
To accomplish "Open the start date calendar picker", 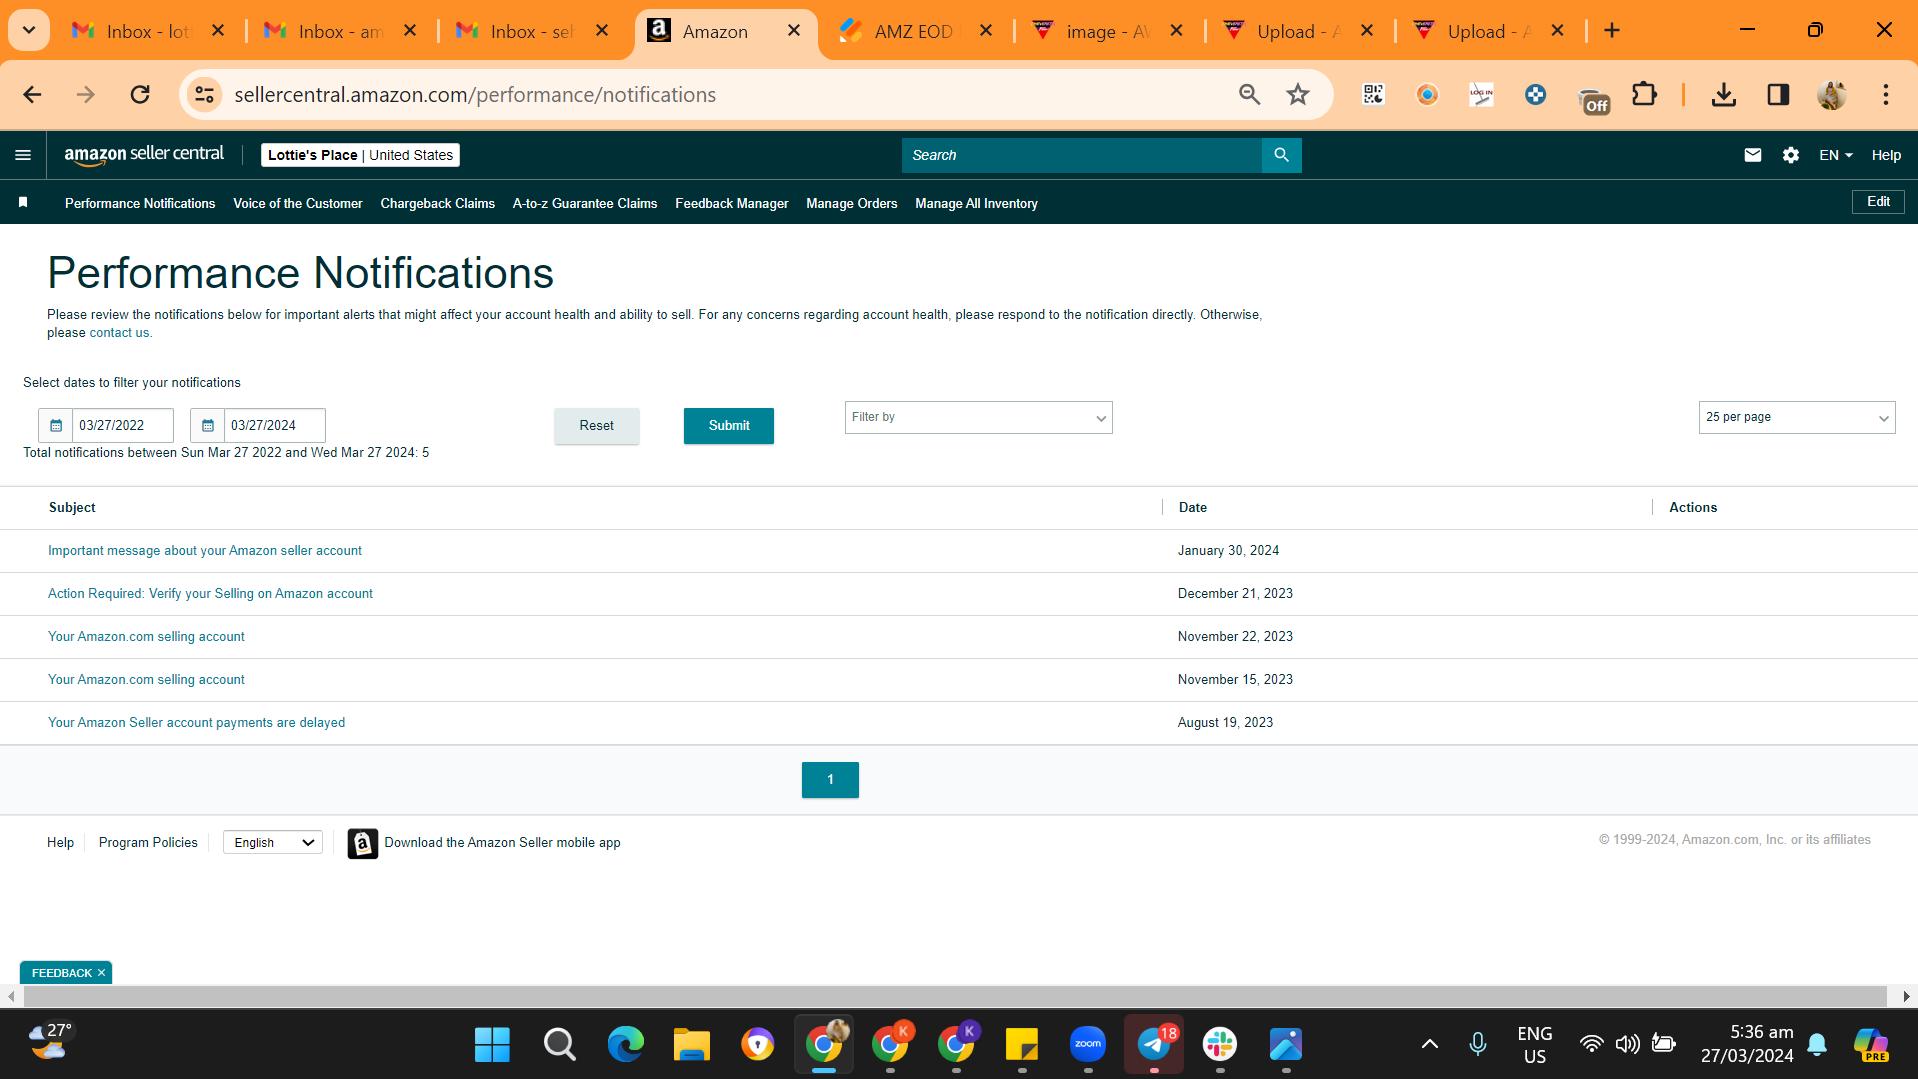I will click(x=56, y=425).
